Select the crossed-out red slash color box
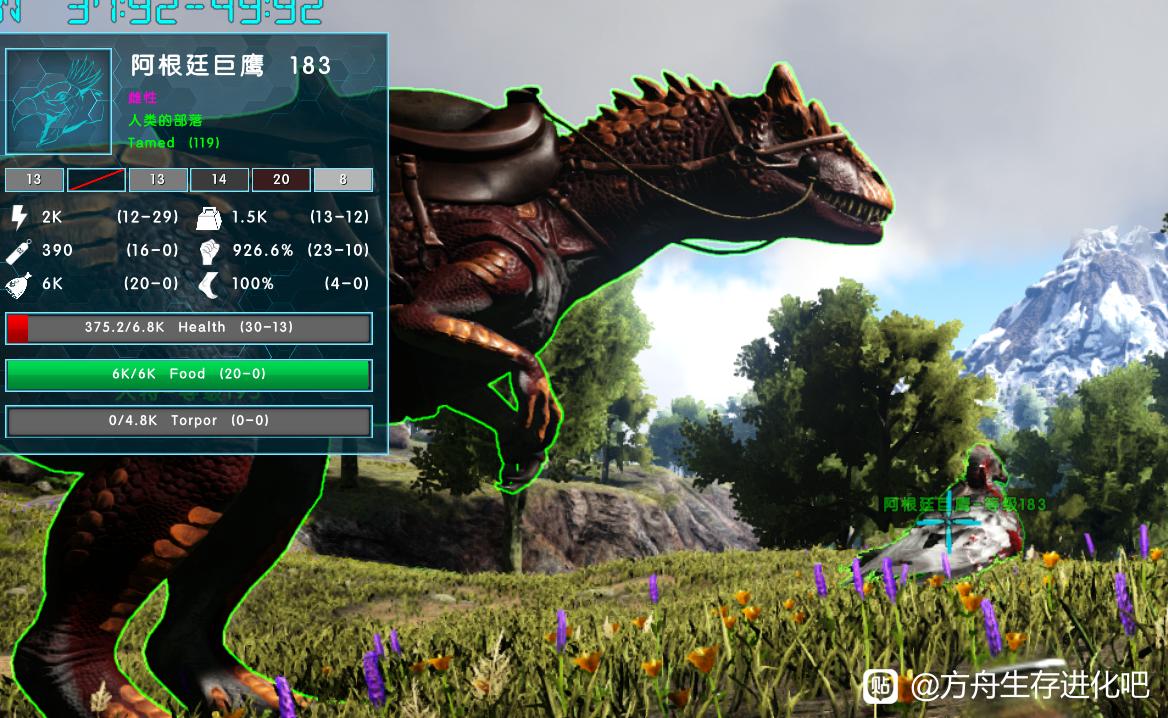 pyautogui.click(x=96, y=180)
